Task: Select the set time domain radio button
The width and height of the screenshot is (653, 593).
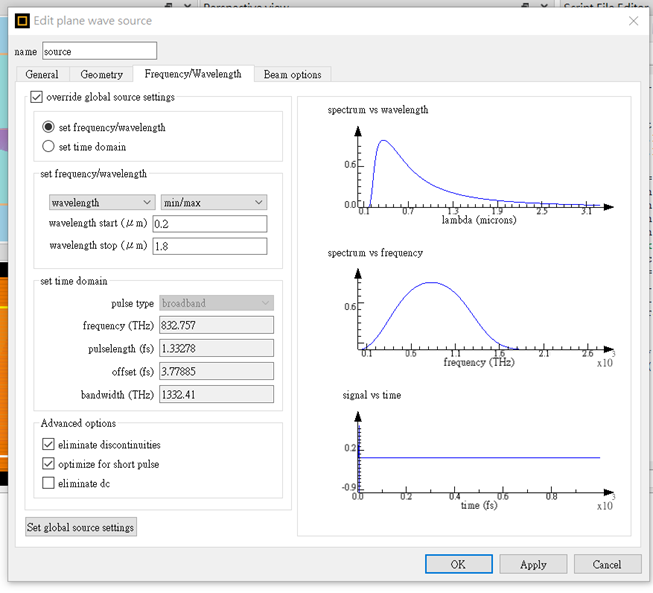Action: pos(48,146)
